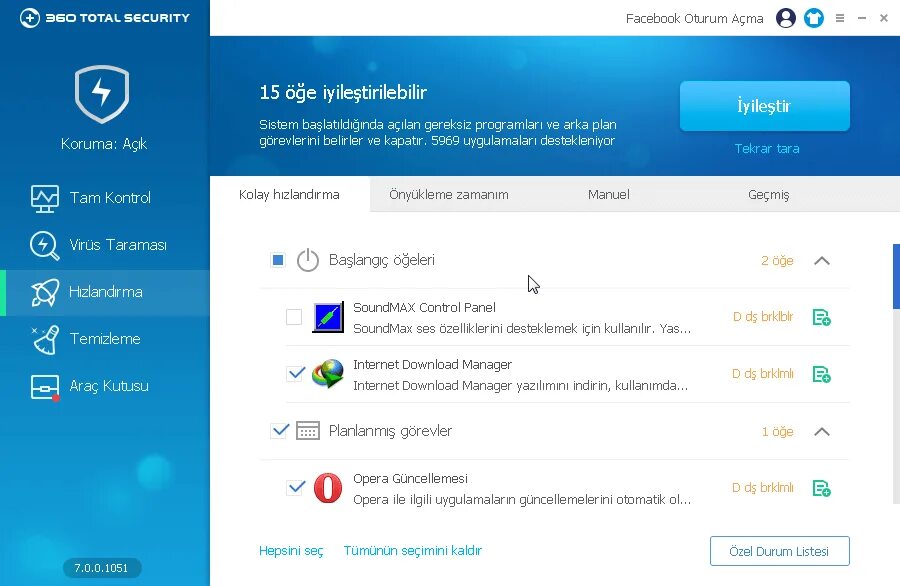Click the 360 Total Security logo
The image size is (900, 586).
[104, 18]
